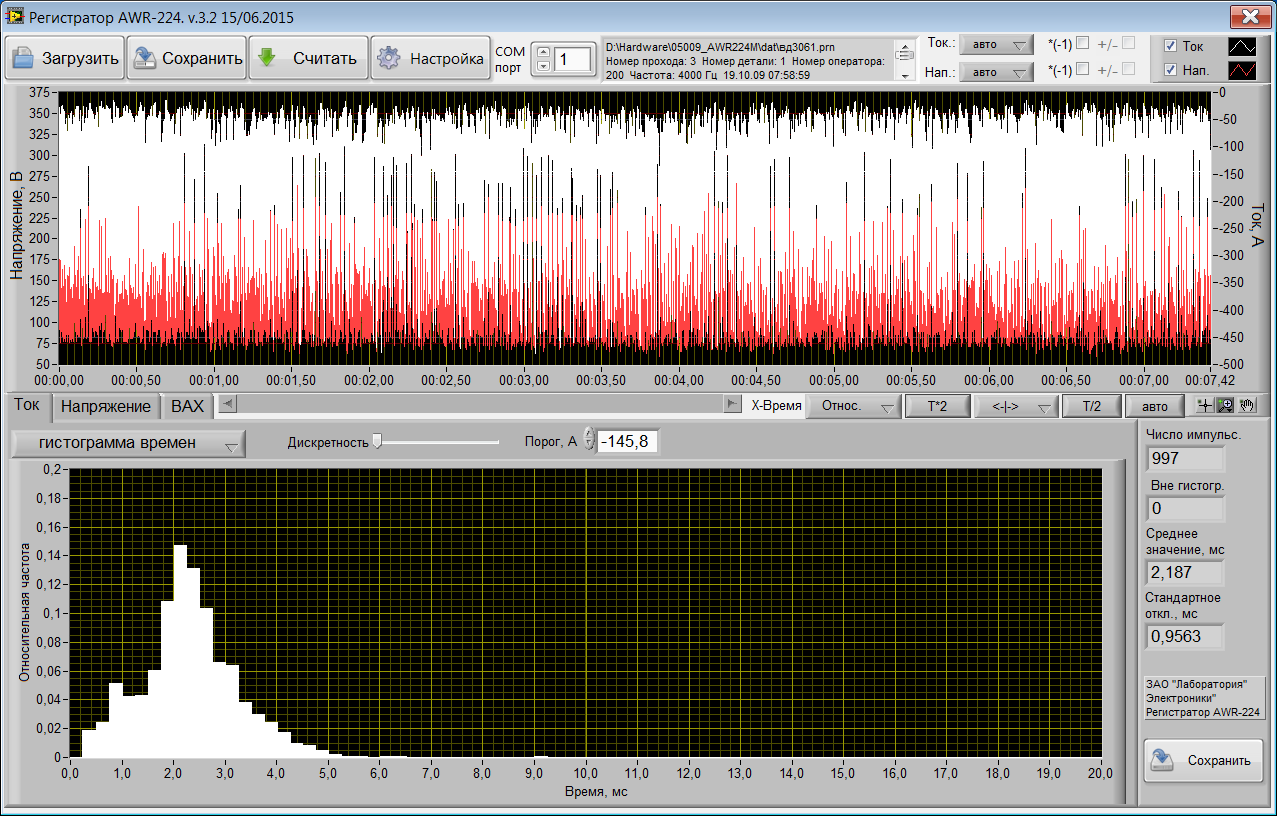
Task: Click the Дискретность slider handle
Action: click(x=377, y=441)
